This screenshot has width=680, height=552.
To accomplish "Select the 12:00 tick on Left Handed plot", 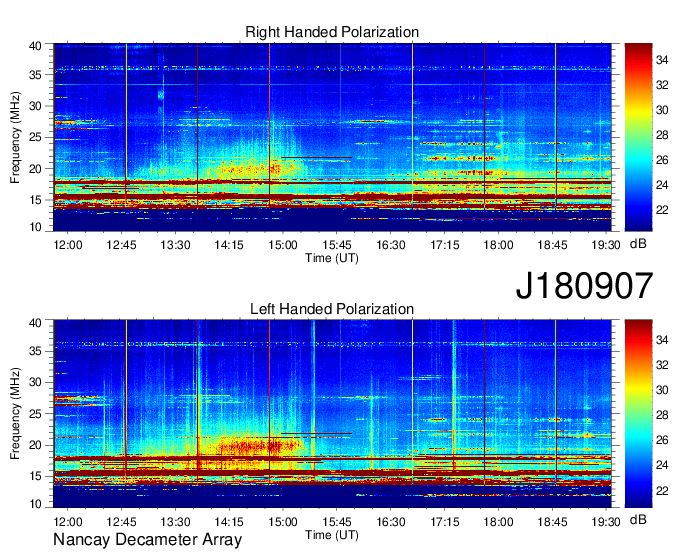I will coord(68,521).
